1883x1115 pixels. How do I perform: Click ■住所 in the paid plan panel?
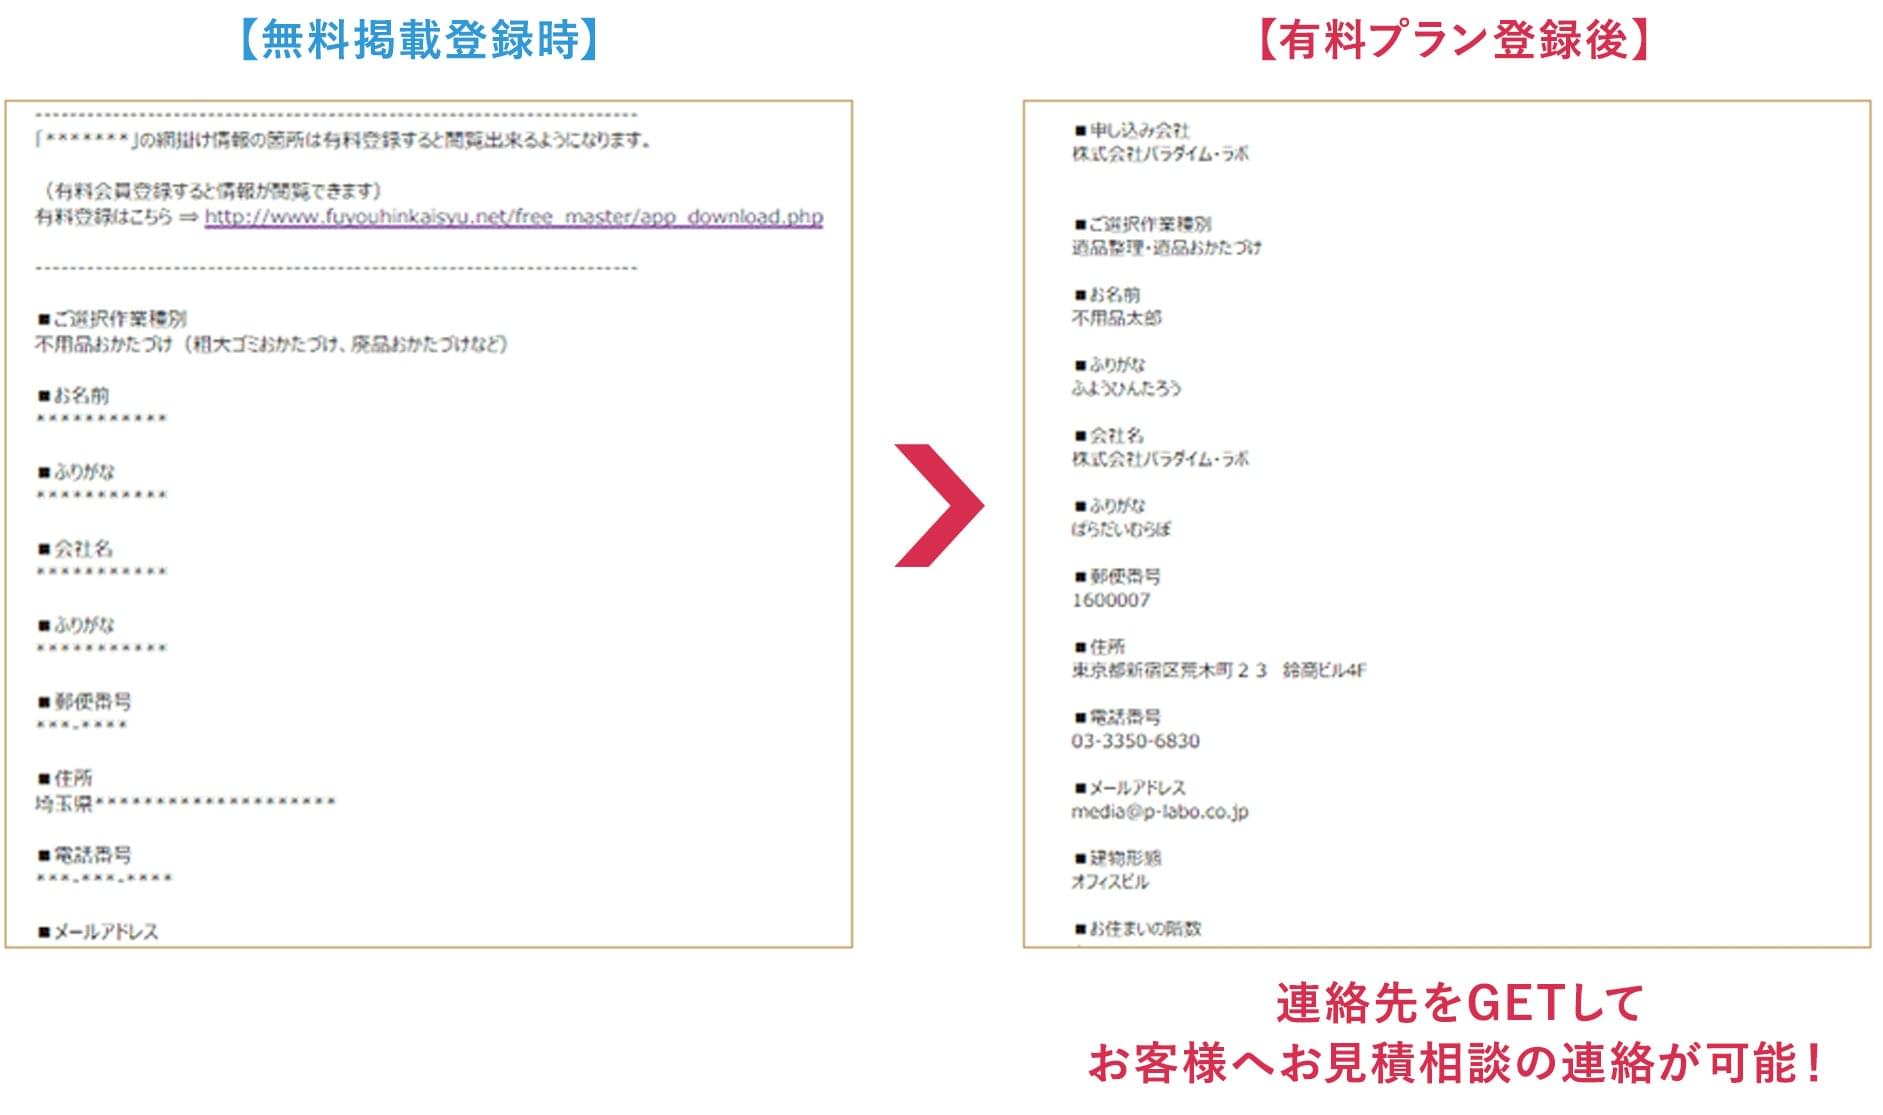pyautogui.click(x=1099, y=647)
